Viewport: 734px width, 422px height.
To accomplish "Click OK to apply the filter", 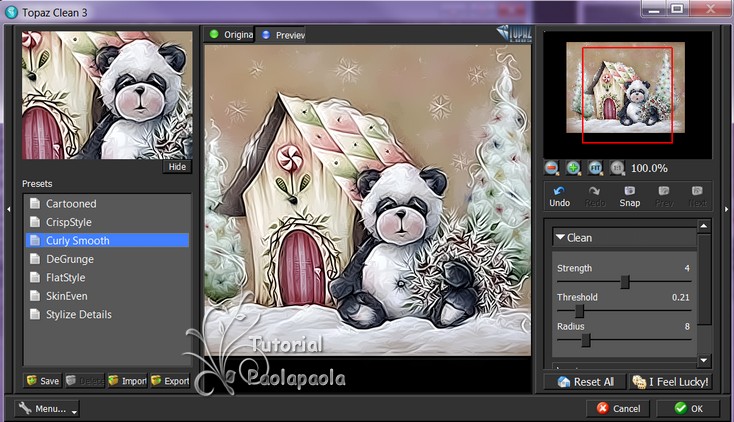I will tap(688, 408).
